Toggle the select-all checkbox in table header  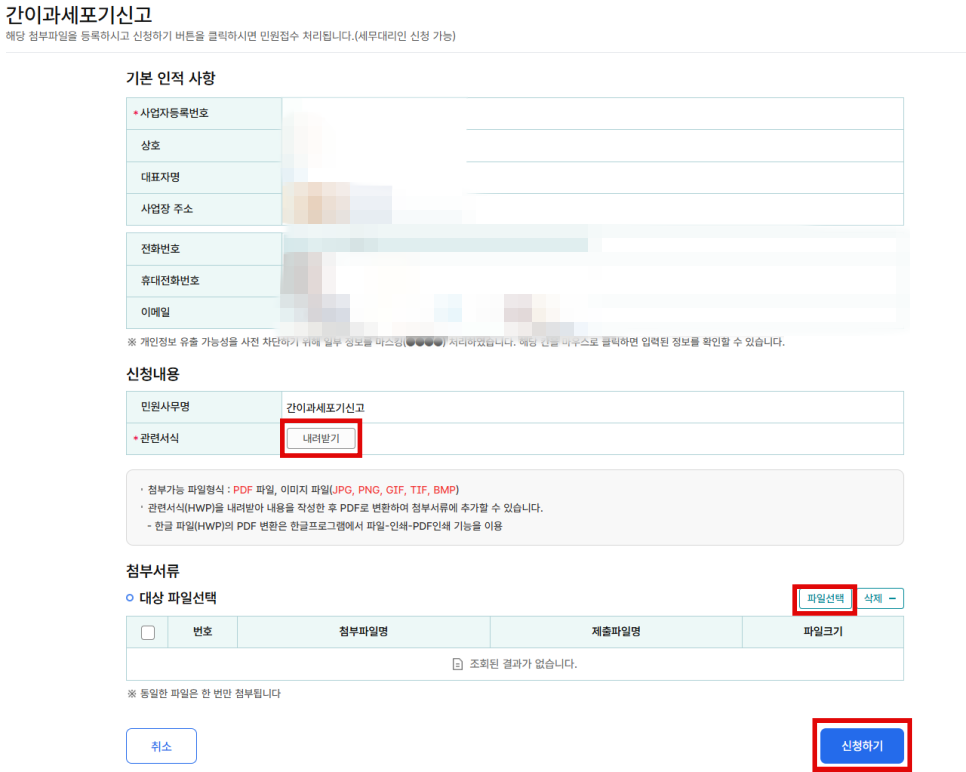pos(148,632)
